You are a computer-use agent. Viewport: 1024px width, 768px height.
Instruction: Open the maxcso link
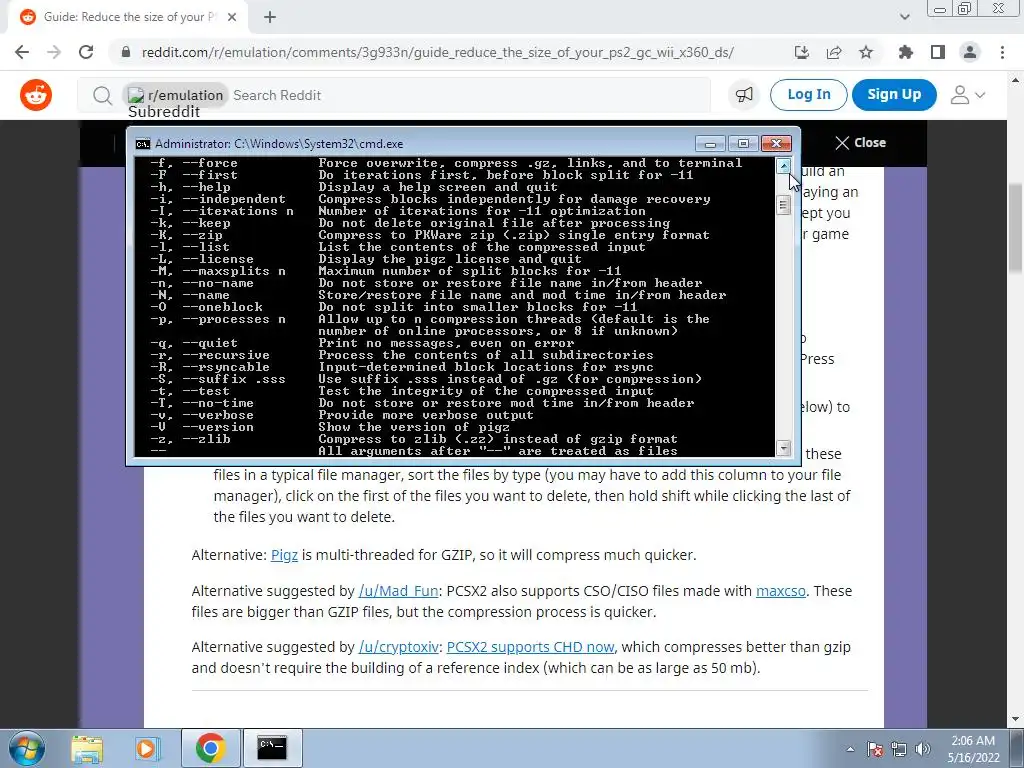tap(780, 591)
